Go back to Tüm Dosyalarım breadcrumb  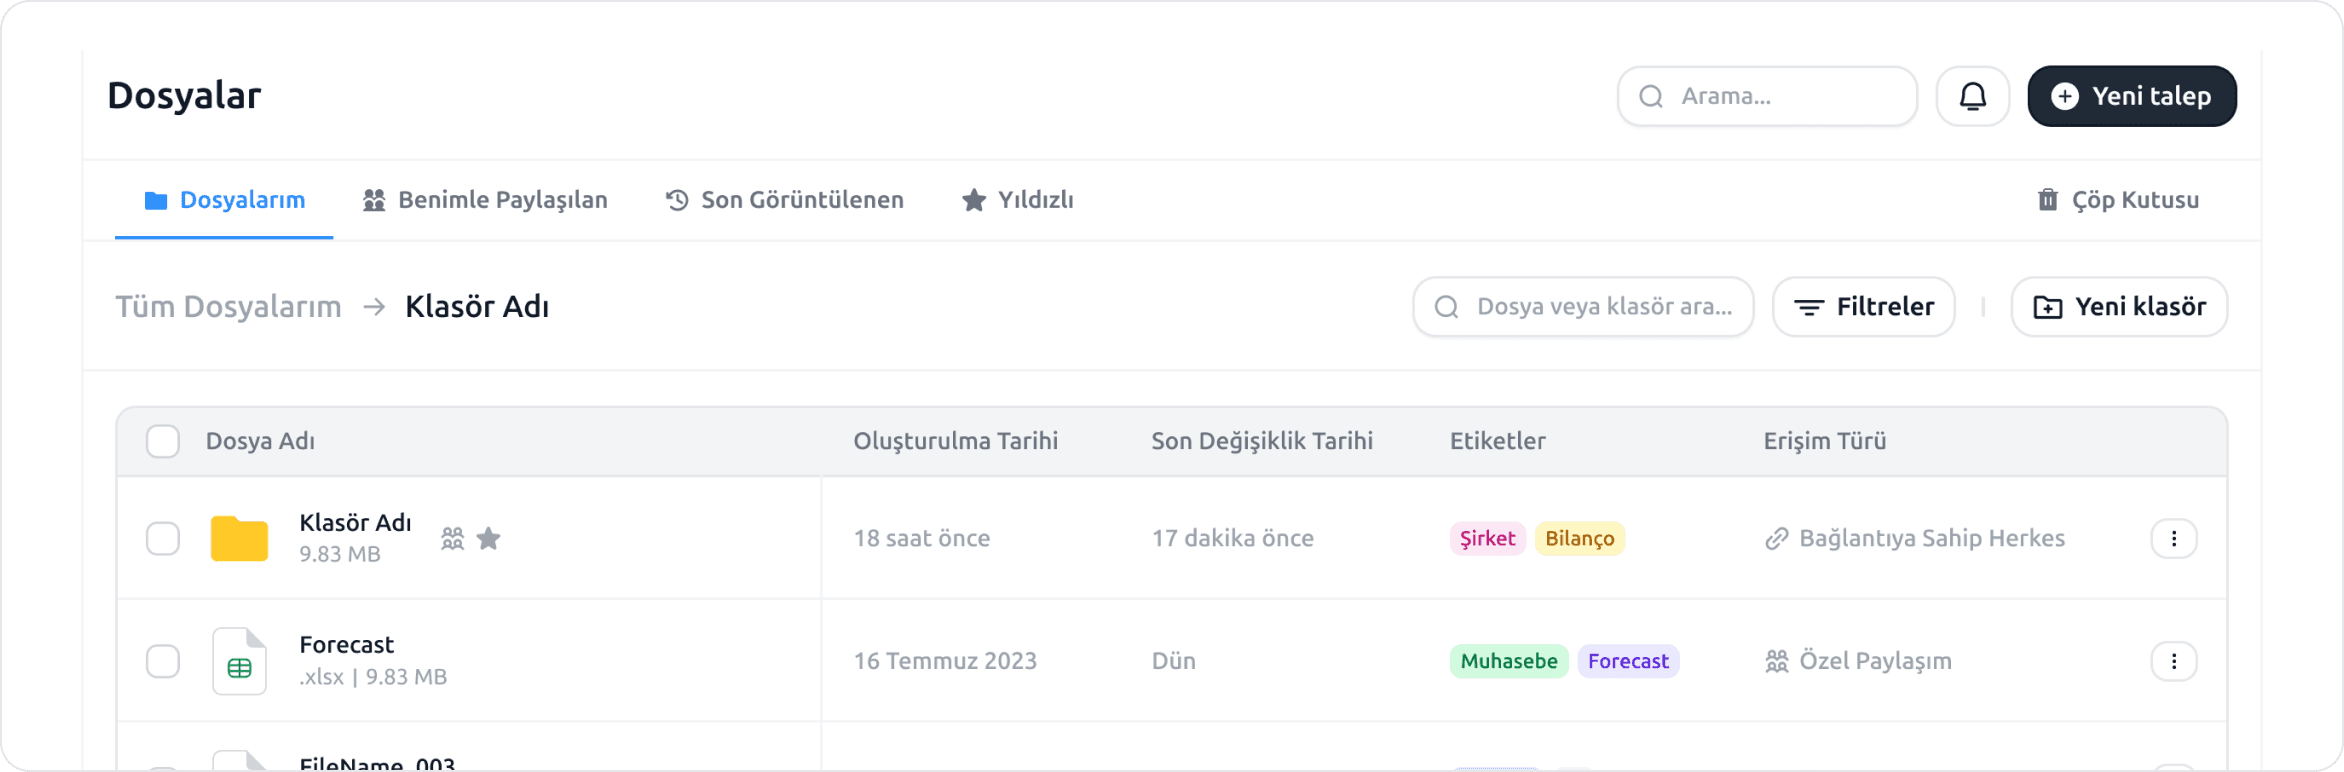(228, 307)
